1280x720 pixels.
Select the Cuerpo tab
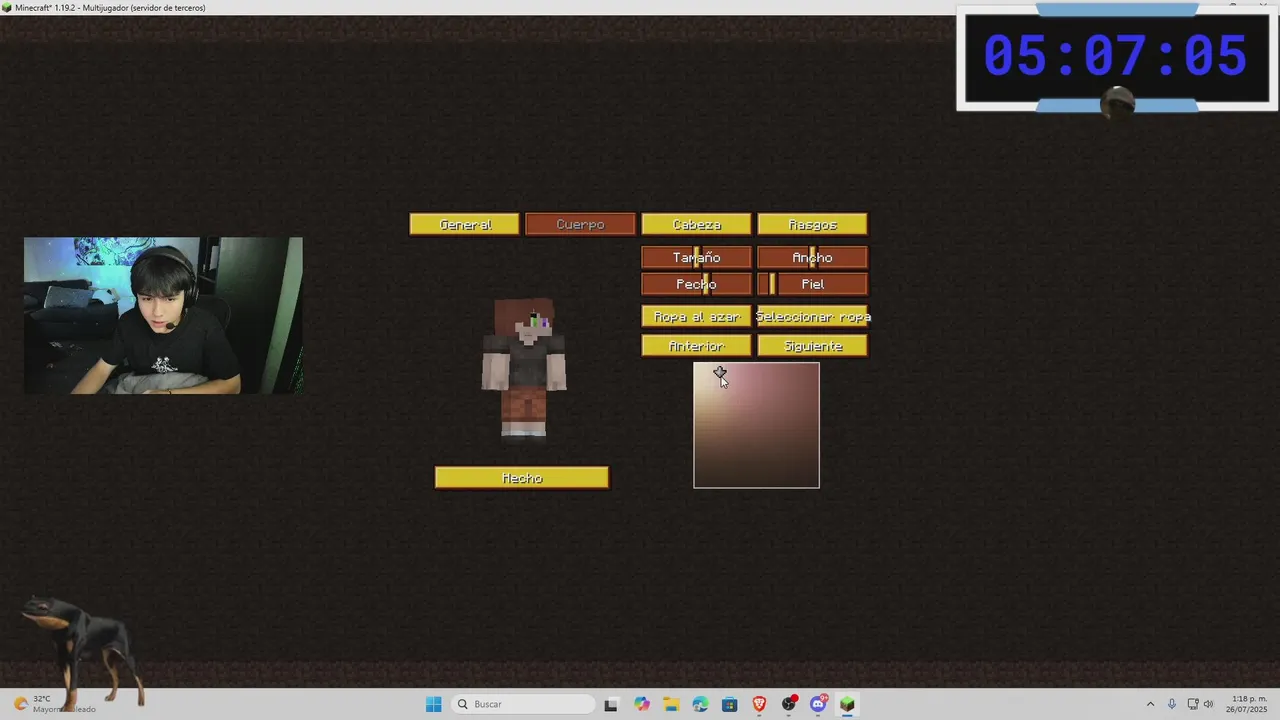click(x=580, y=225)
